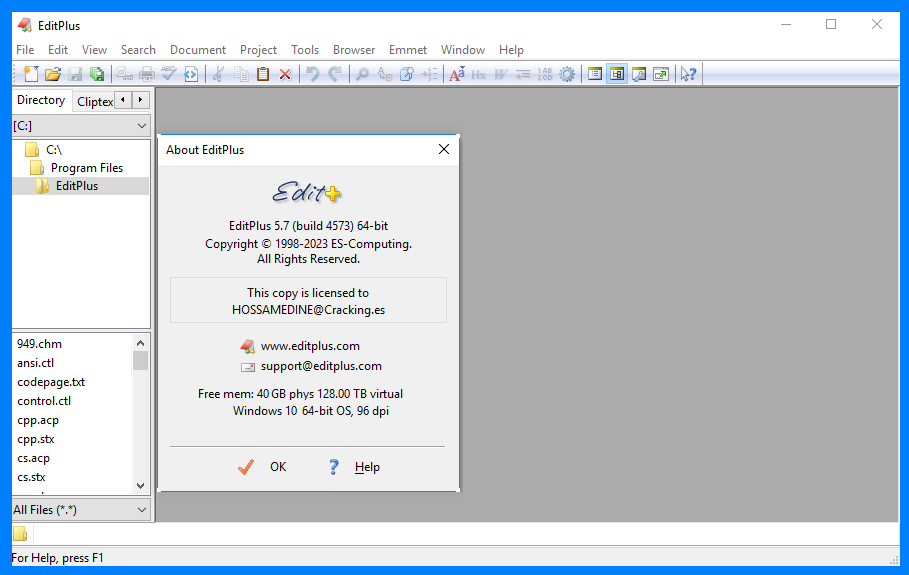Click the Print Preview icon

pyautogui.click(x=125, y=74)
